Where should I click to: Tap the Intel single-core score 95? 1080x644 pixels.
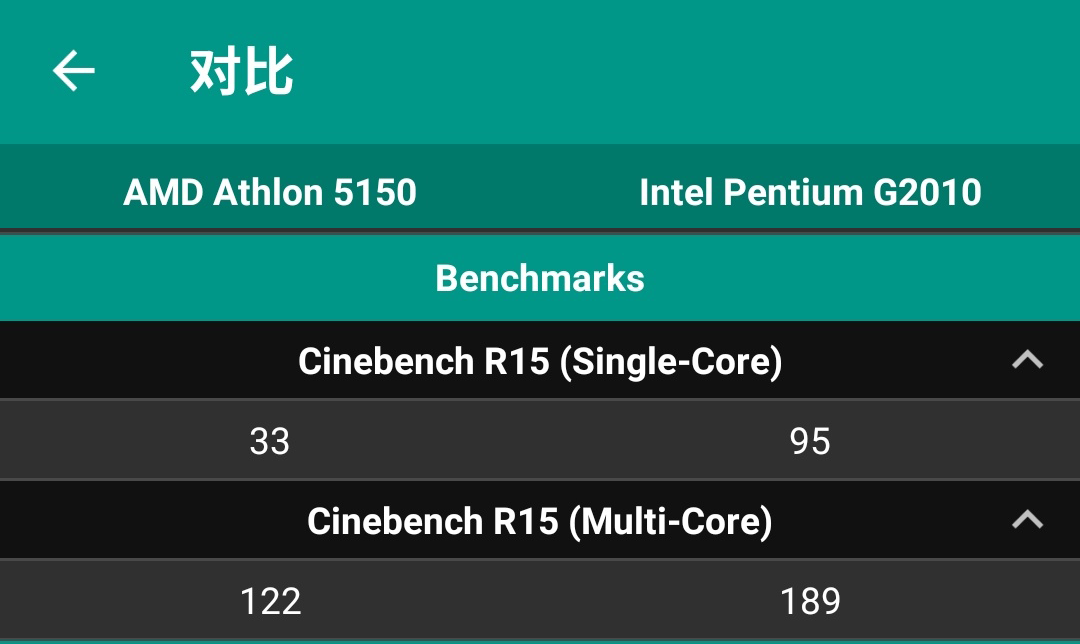click(x=810, y=441)
